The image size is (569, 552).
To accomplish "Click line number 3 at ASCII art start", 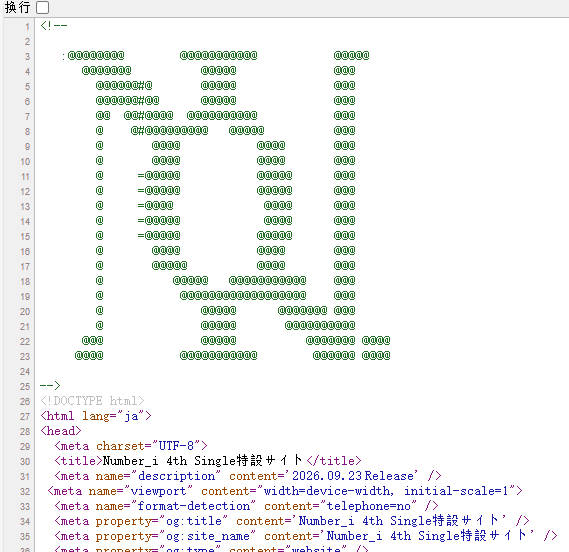I will tap(27, 57).
